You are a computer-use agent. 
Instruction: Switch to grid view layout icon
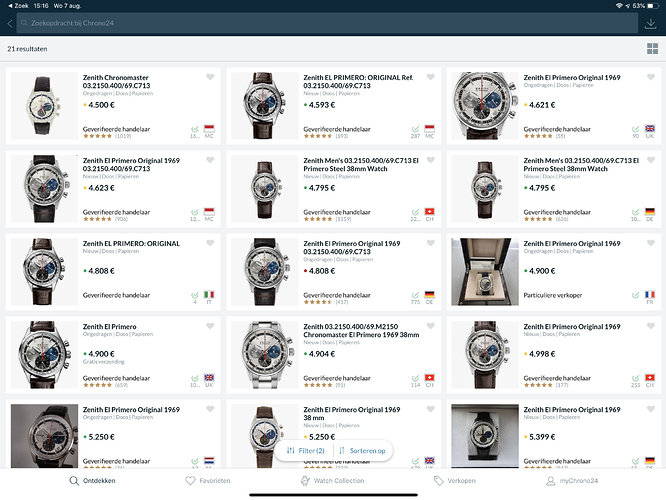[652, 48]
